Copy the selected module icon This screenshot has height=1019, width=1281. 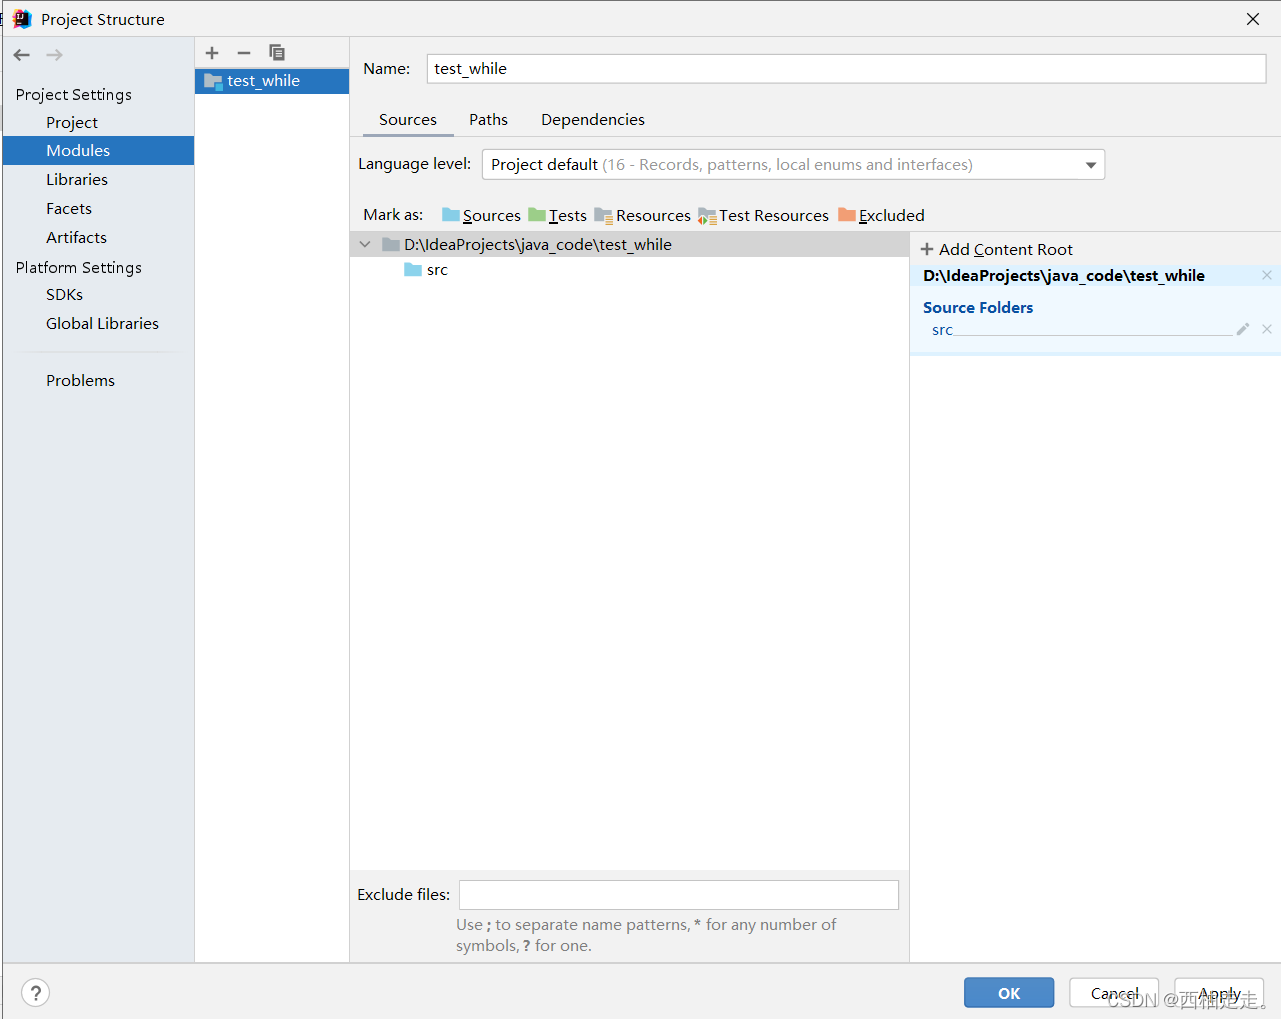[277, 53]
